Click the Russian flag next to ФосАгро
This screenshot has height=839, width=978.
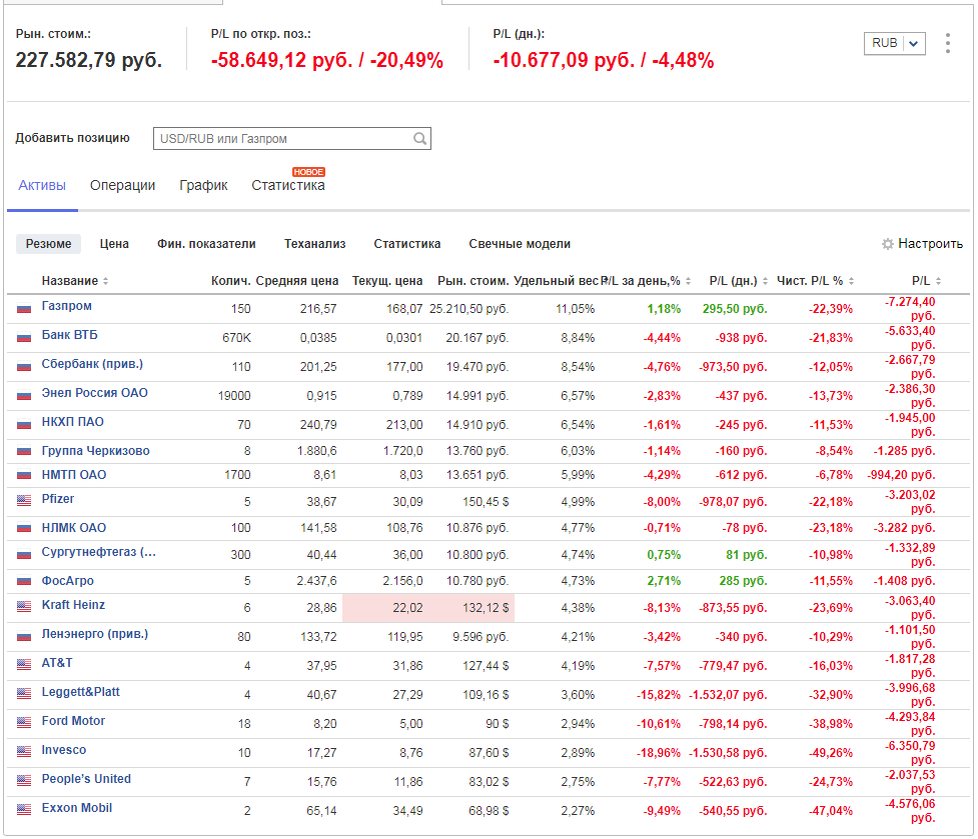point(24,581)
